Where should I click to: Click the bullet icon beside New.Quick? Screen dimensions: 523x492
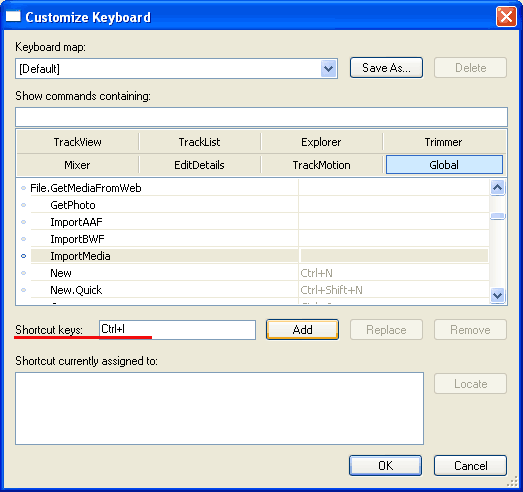[x=23, y=290]
